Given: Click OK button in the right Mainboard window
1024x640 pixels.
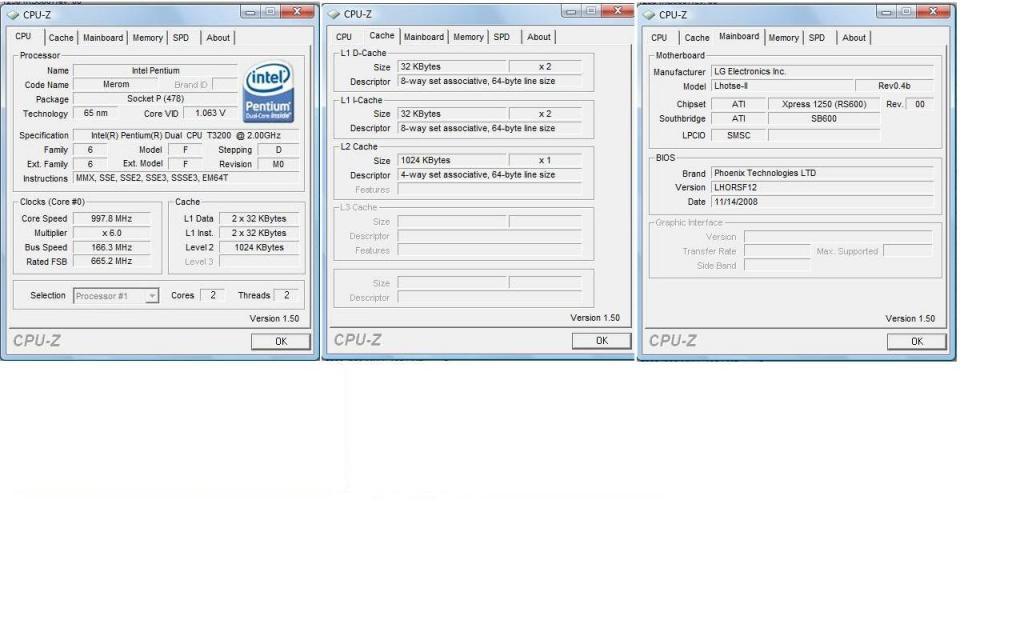Looking at the screenshot, I should click(x=917, y=342).
